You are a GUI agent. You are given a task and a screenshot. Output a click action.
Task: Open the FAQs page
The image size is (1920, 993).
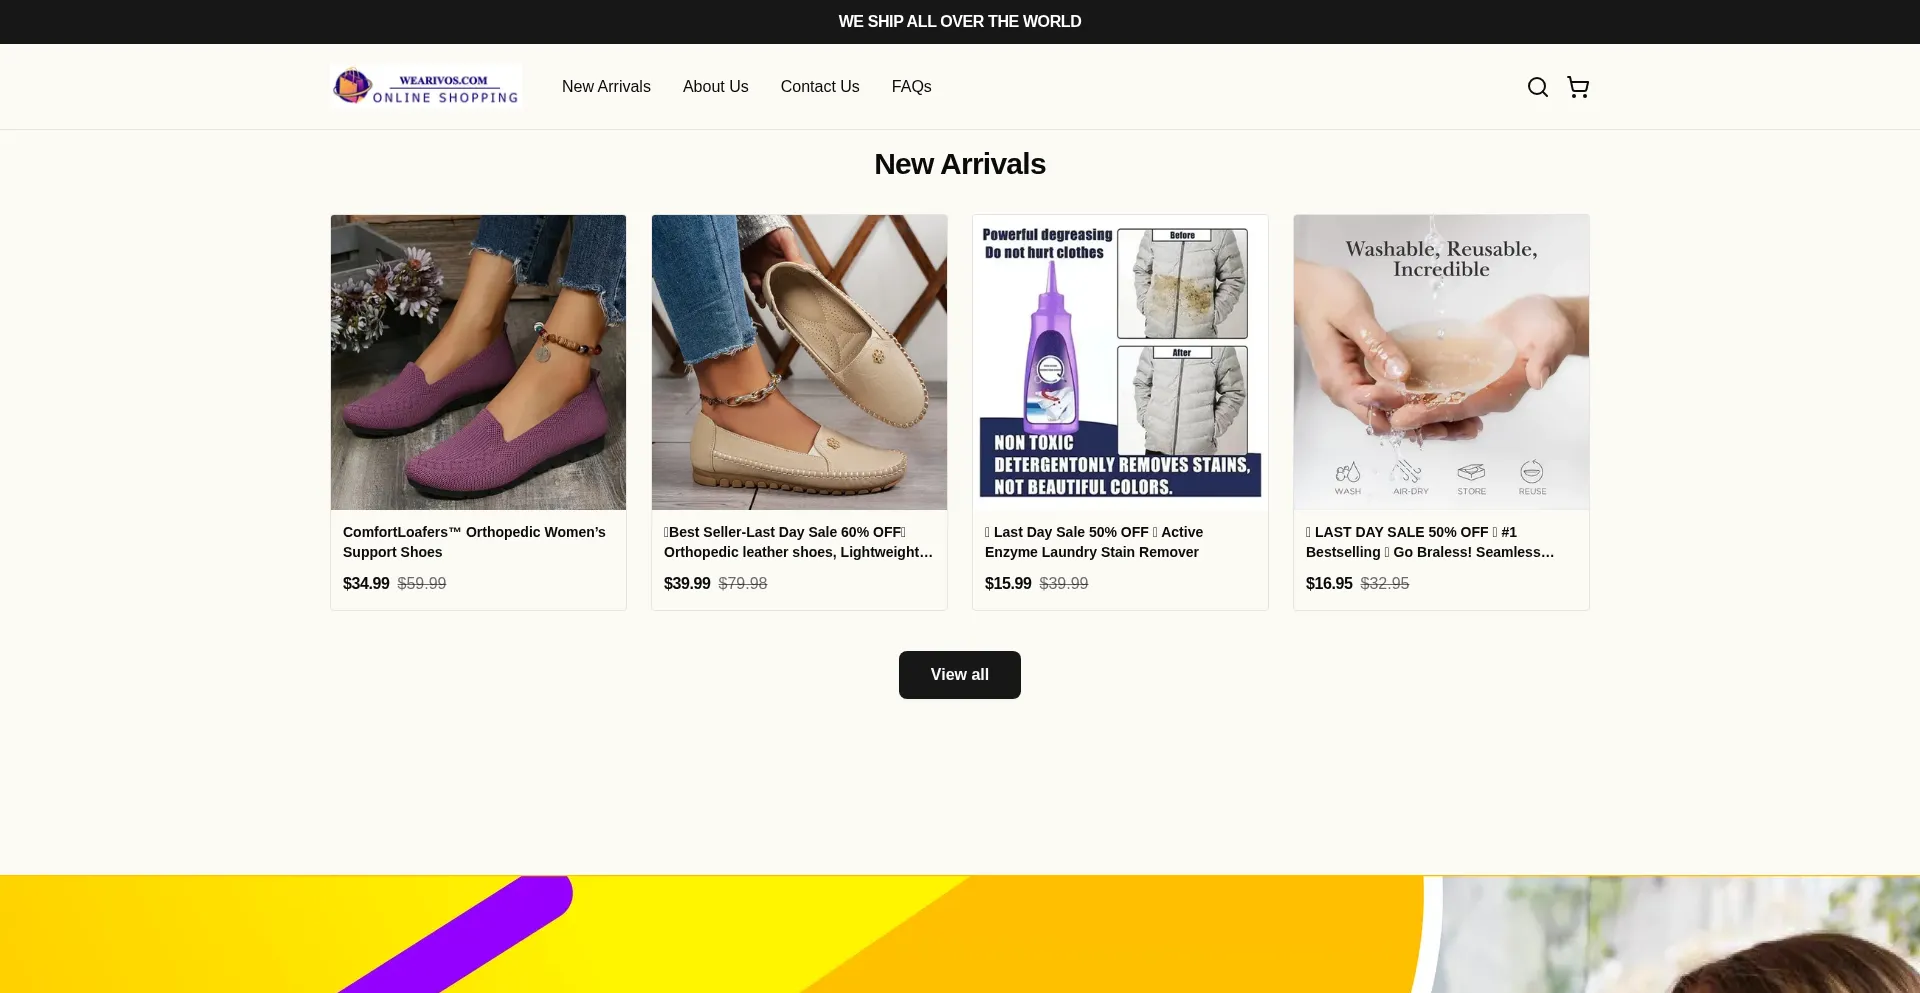click(911, 87)
